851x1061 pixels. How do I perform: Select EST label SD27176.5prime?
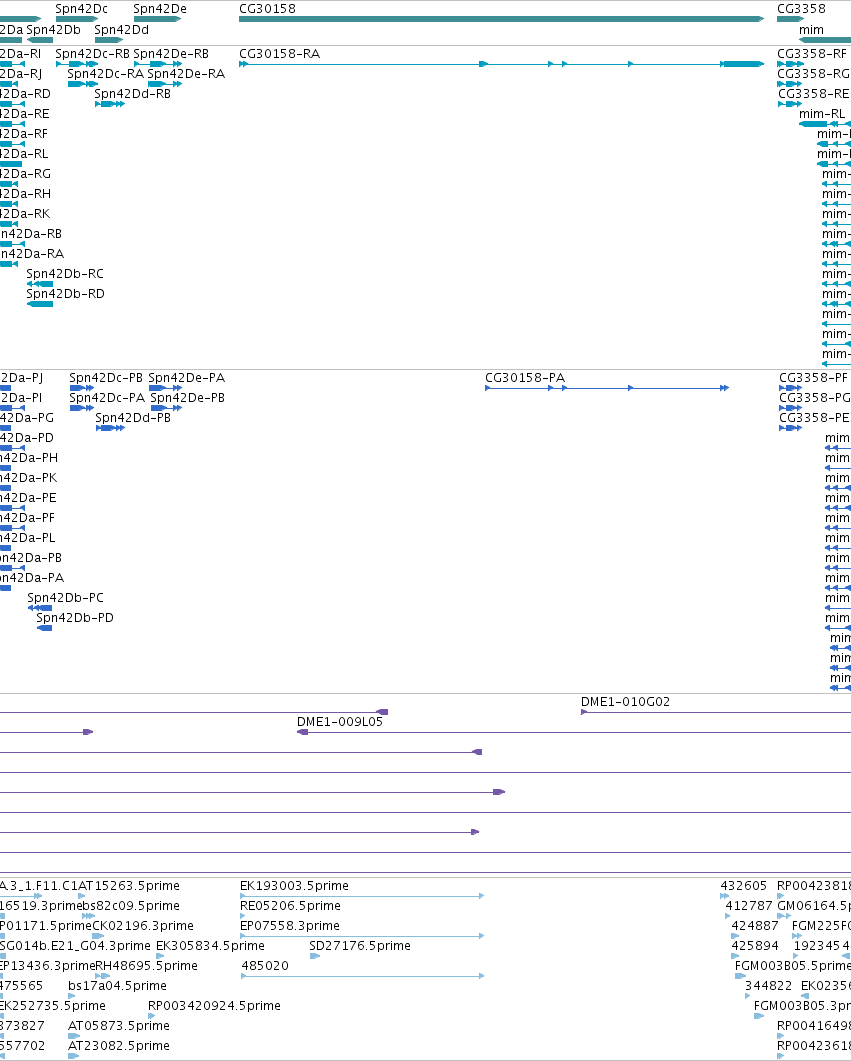pyautogui.click(x=360, y=946)
